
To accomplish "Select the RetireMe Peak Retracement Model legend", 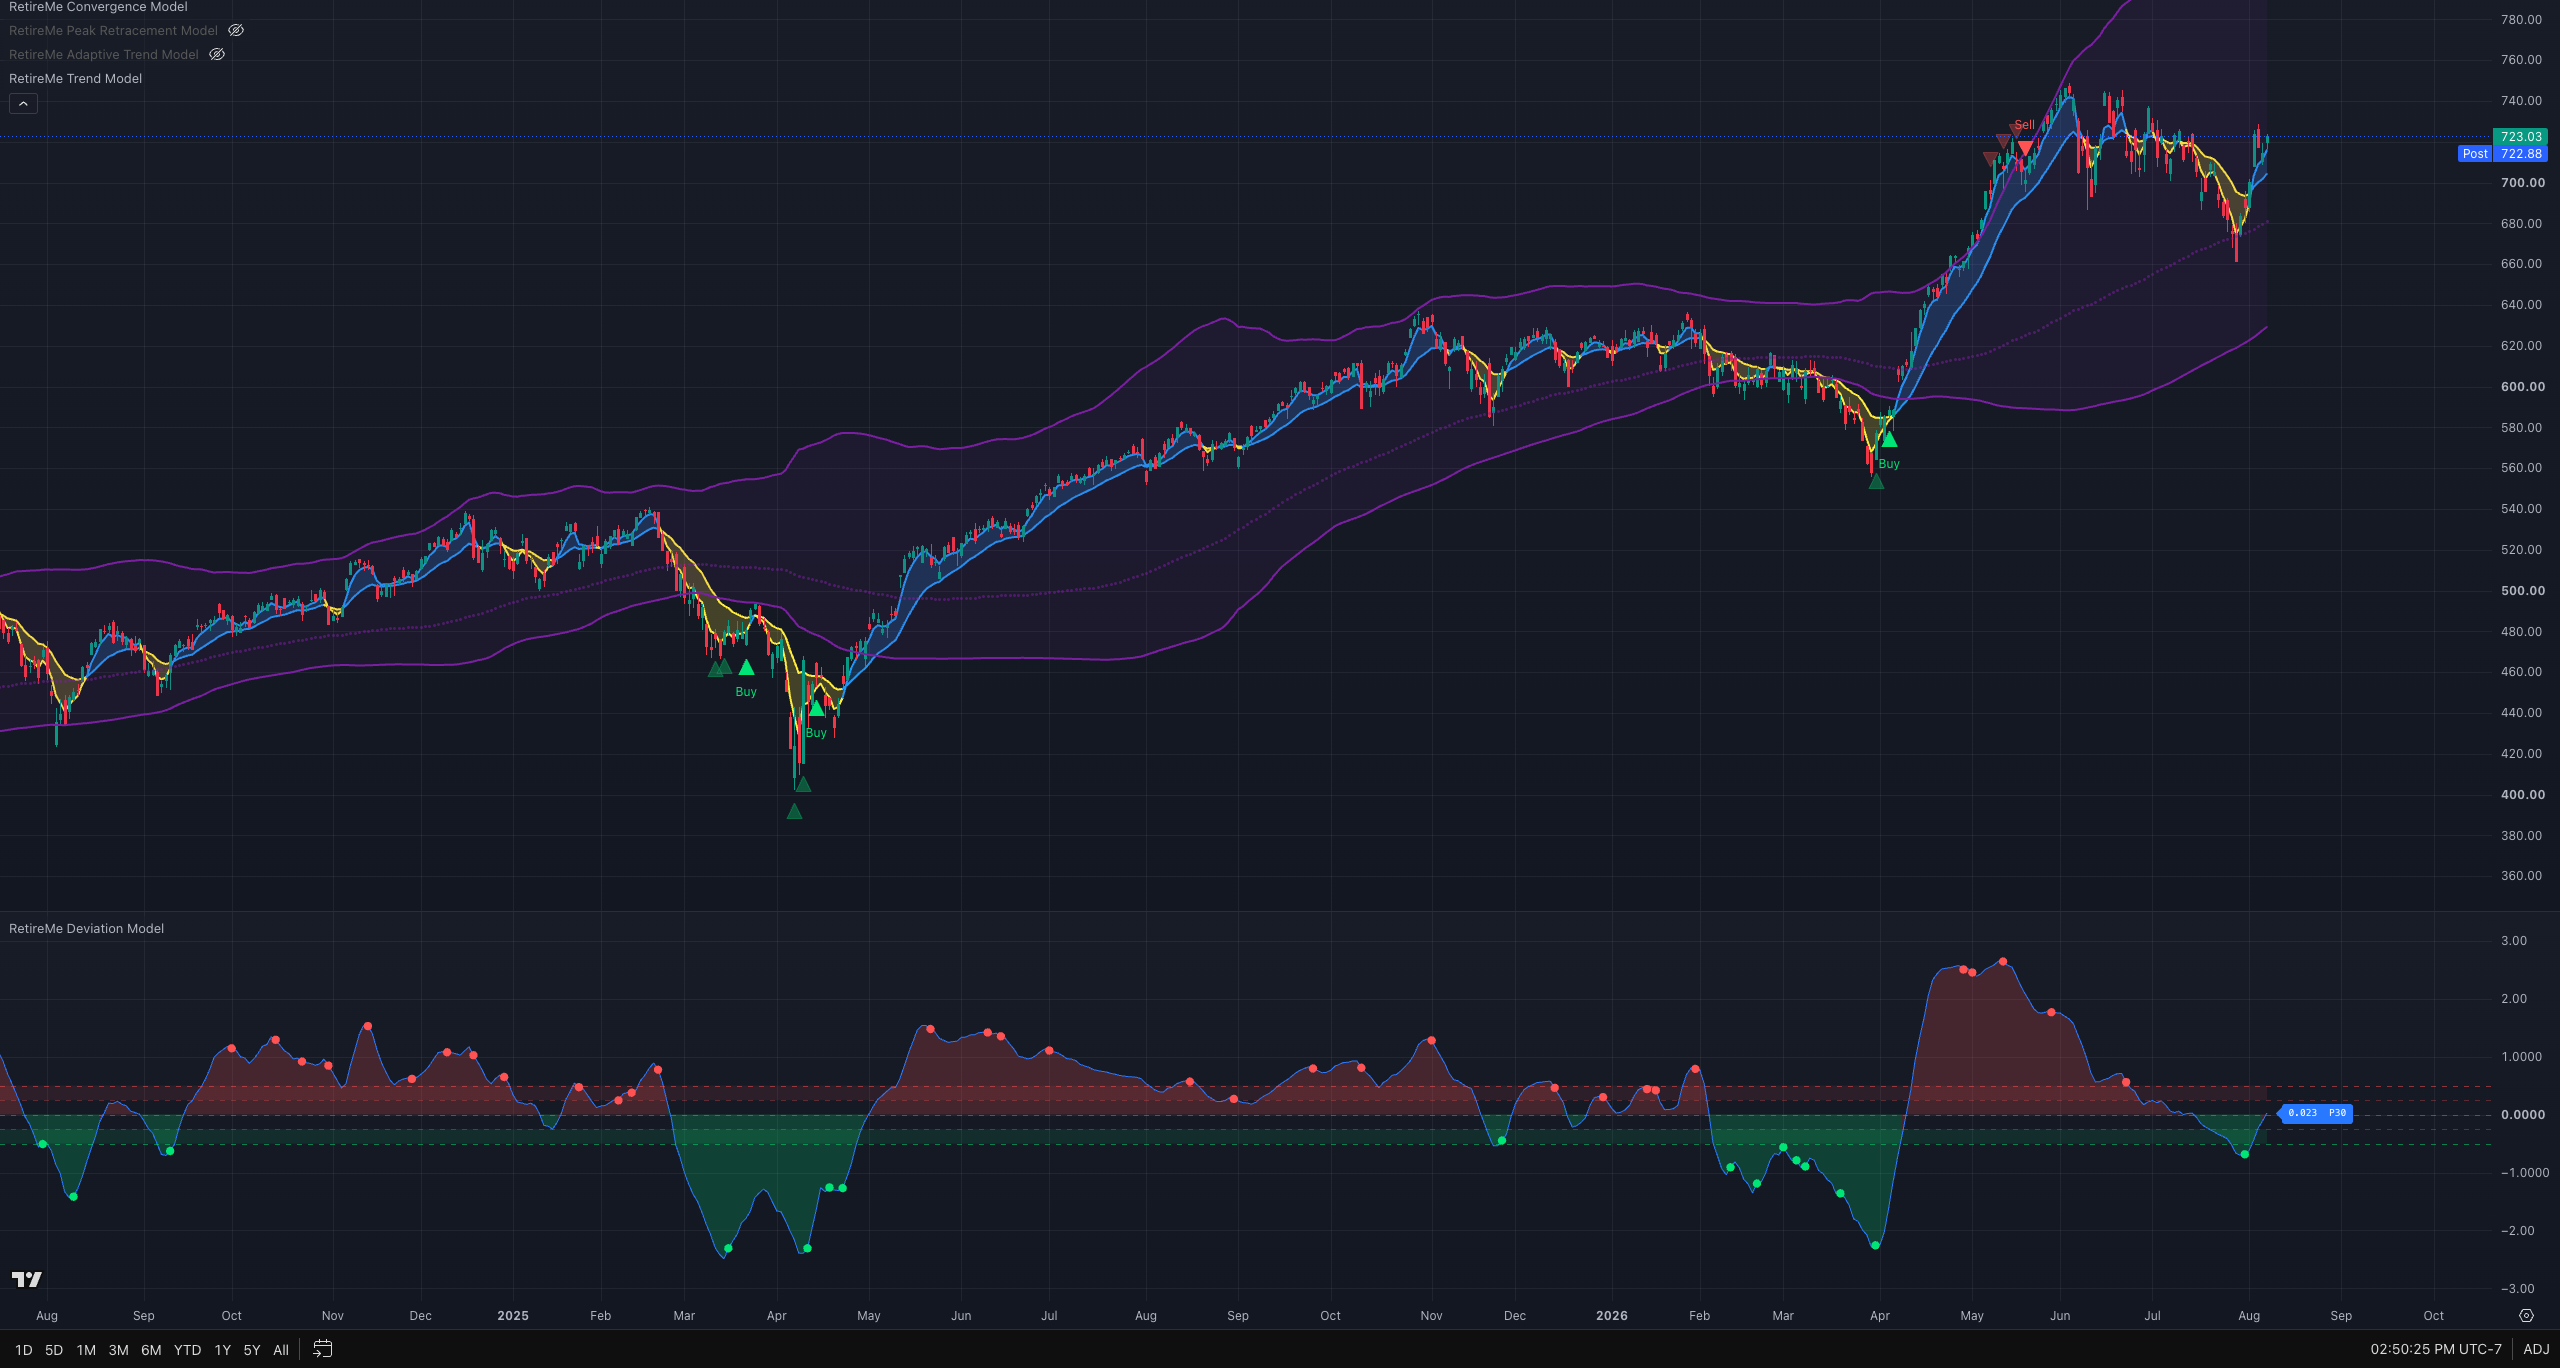I will coord(113,31).
